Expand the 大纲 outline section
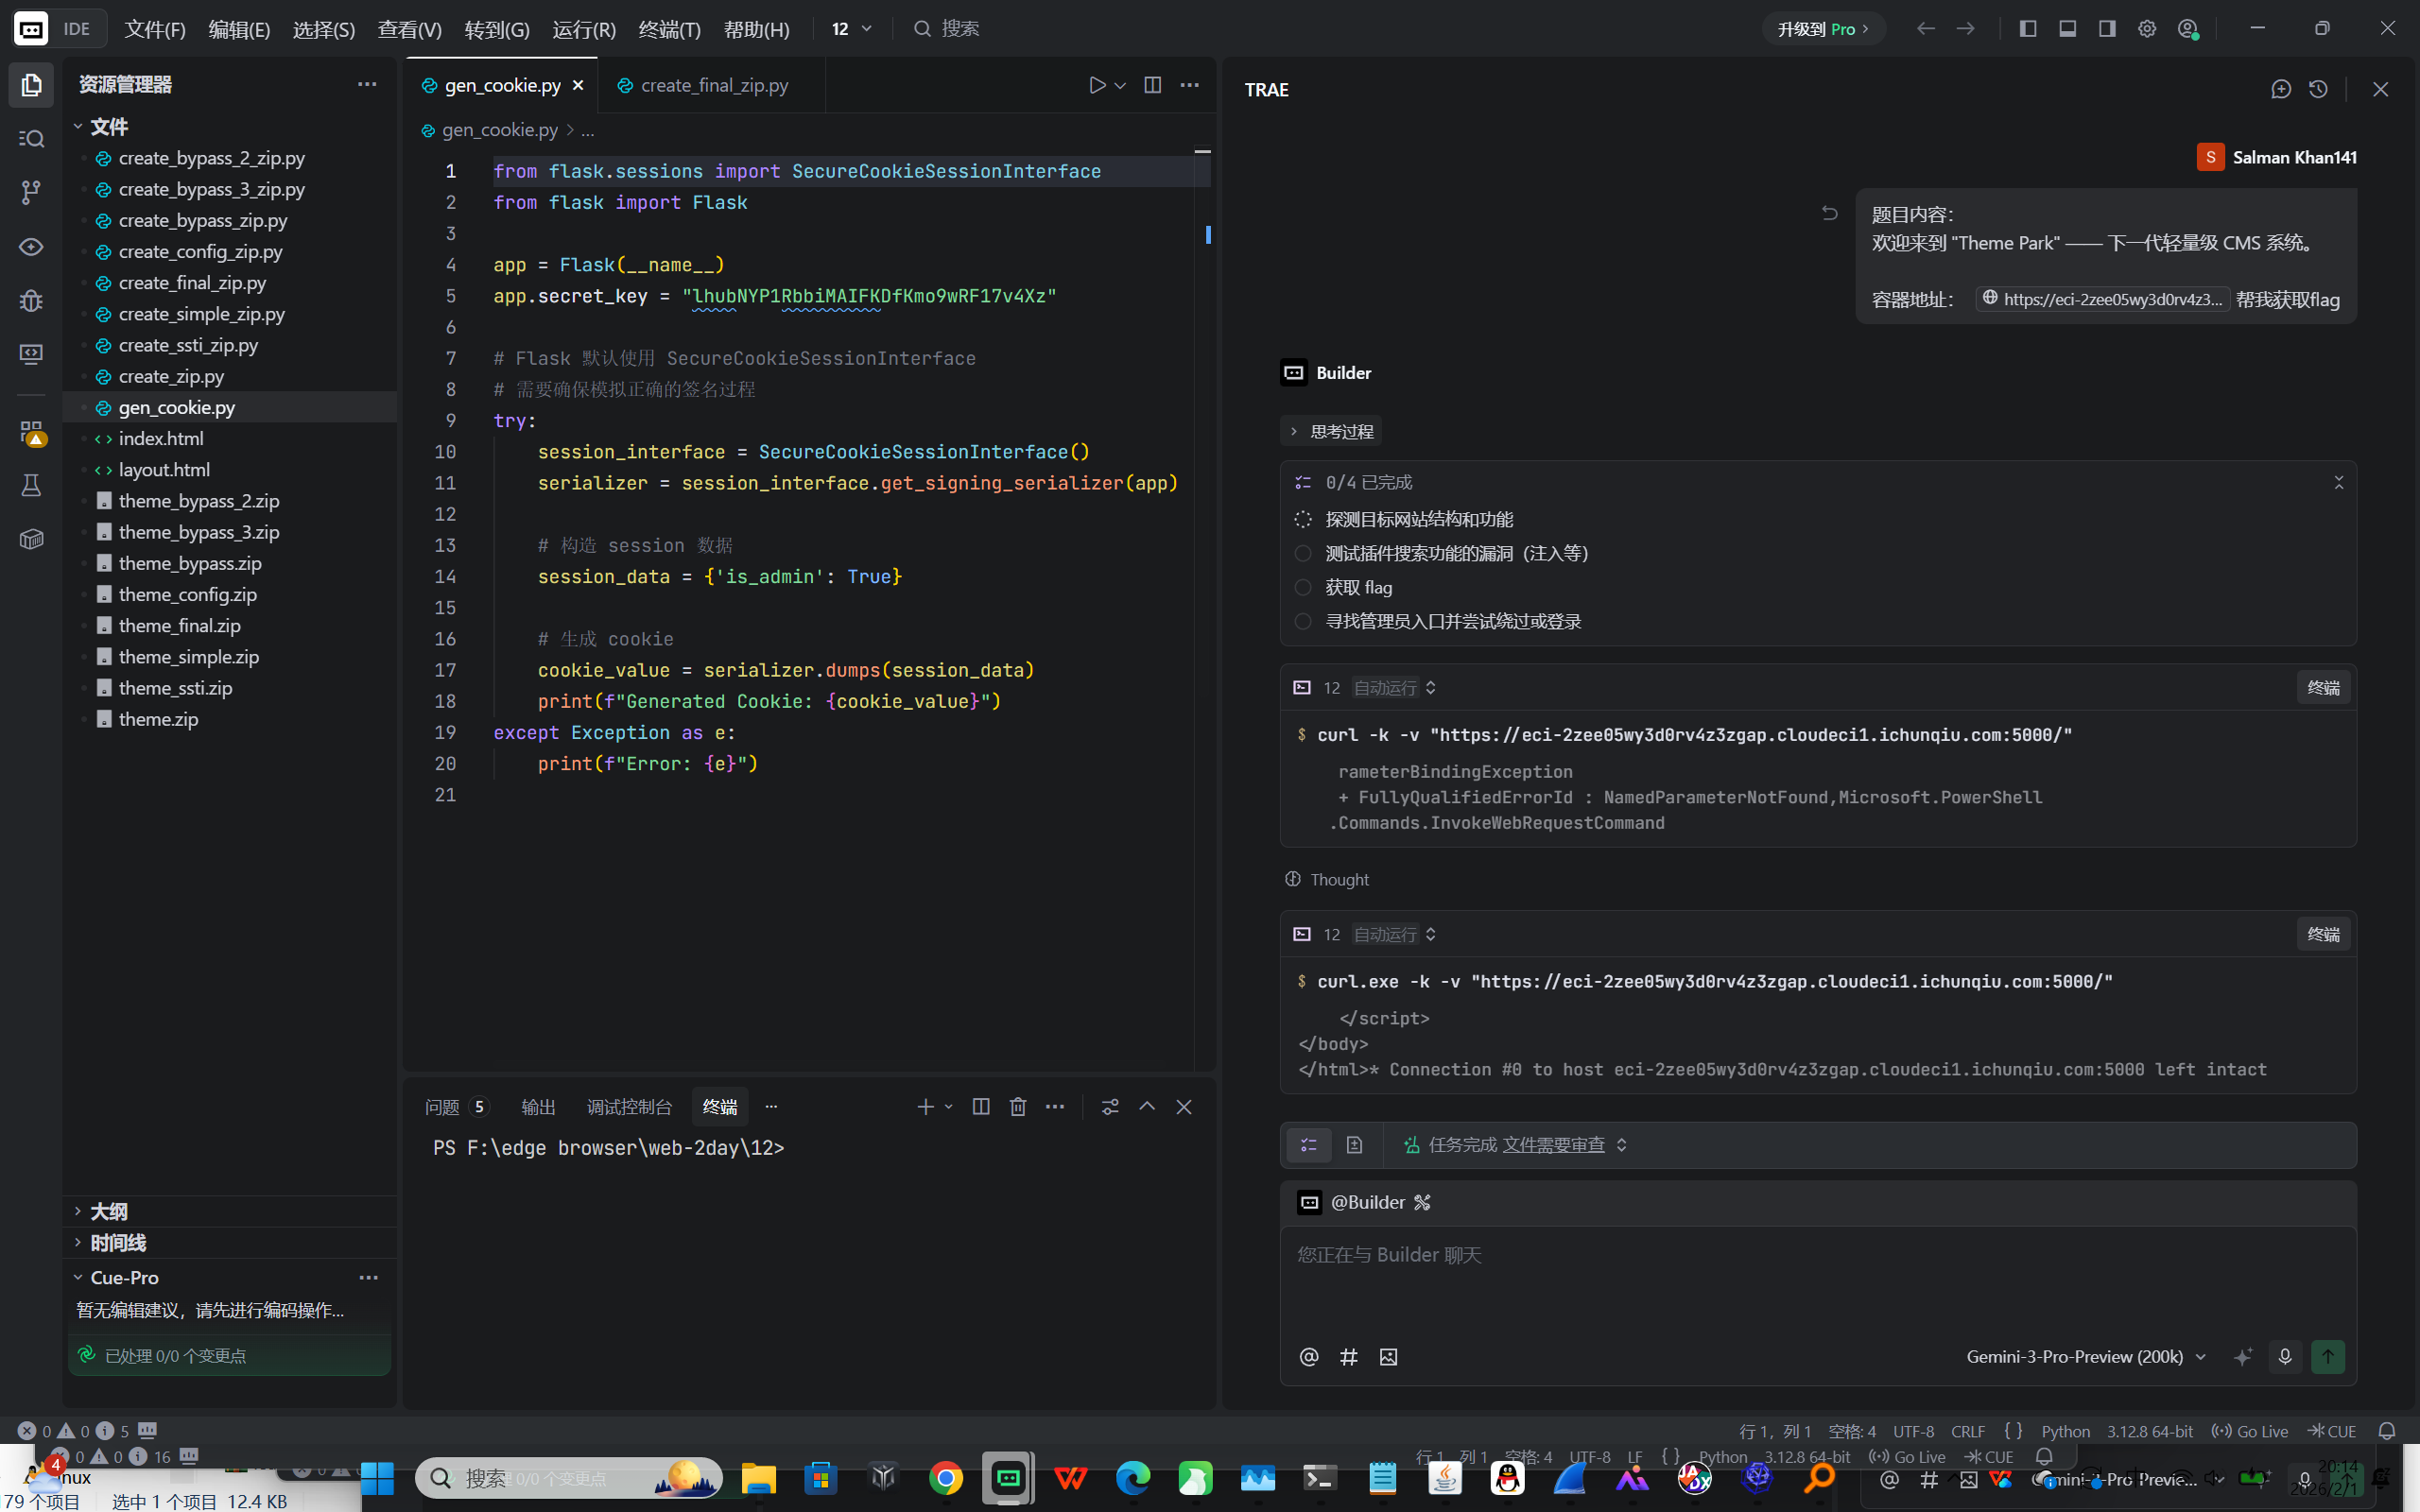The width and height of the screenshot is (2420, 1512). (108, 1211)
